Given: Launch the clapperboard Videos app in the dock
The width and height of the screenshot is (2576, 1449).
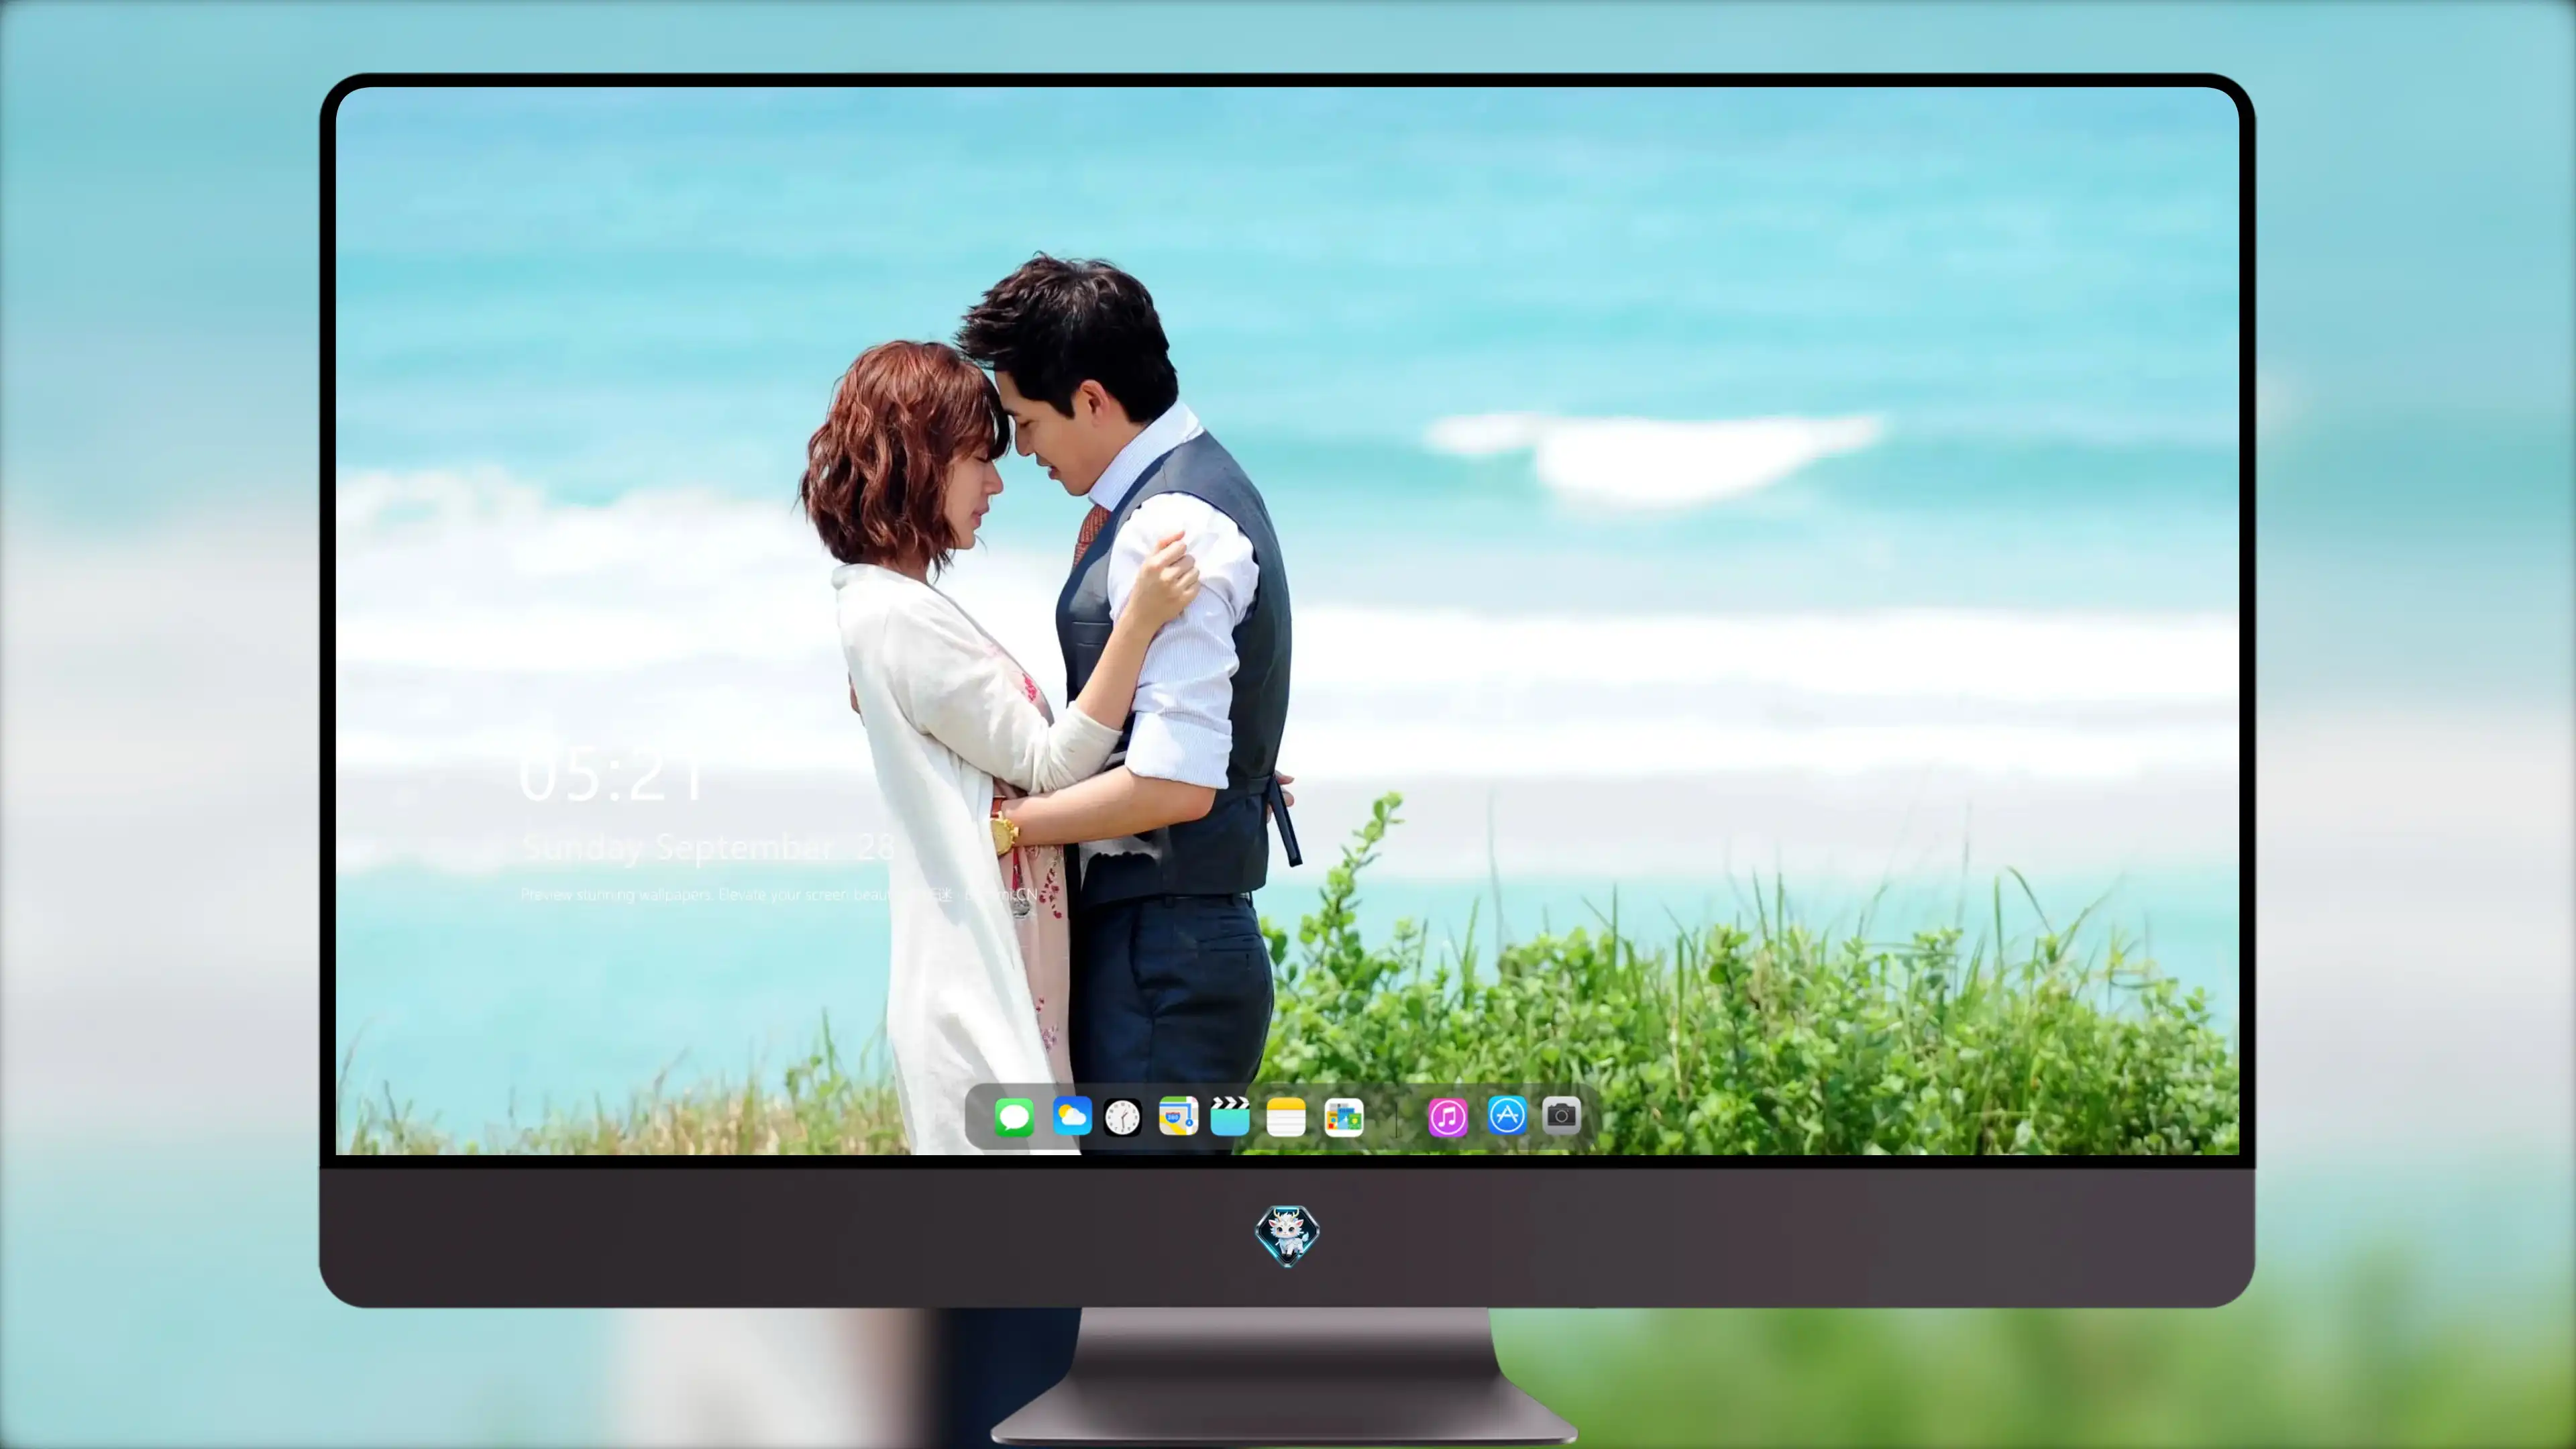Looking at the screenshot, I should pyautogui.click(x=1230, y=1116).
